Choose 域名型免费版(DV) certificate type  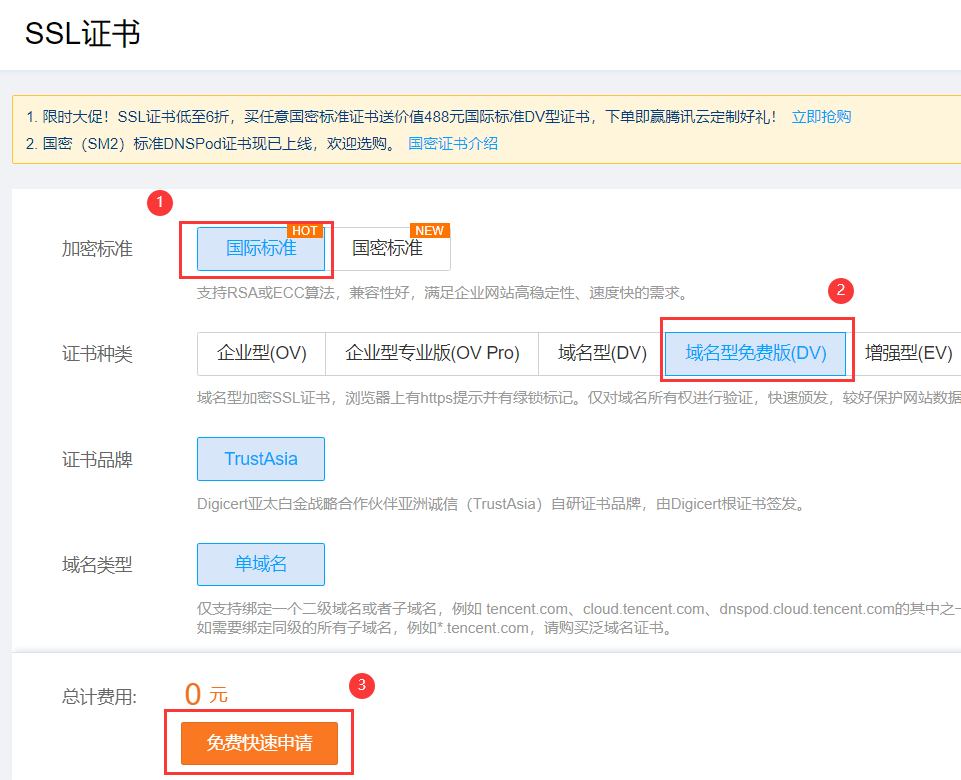(756, 354)
